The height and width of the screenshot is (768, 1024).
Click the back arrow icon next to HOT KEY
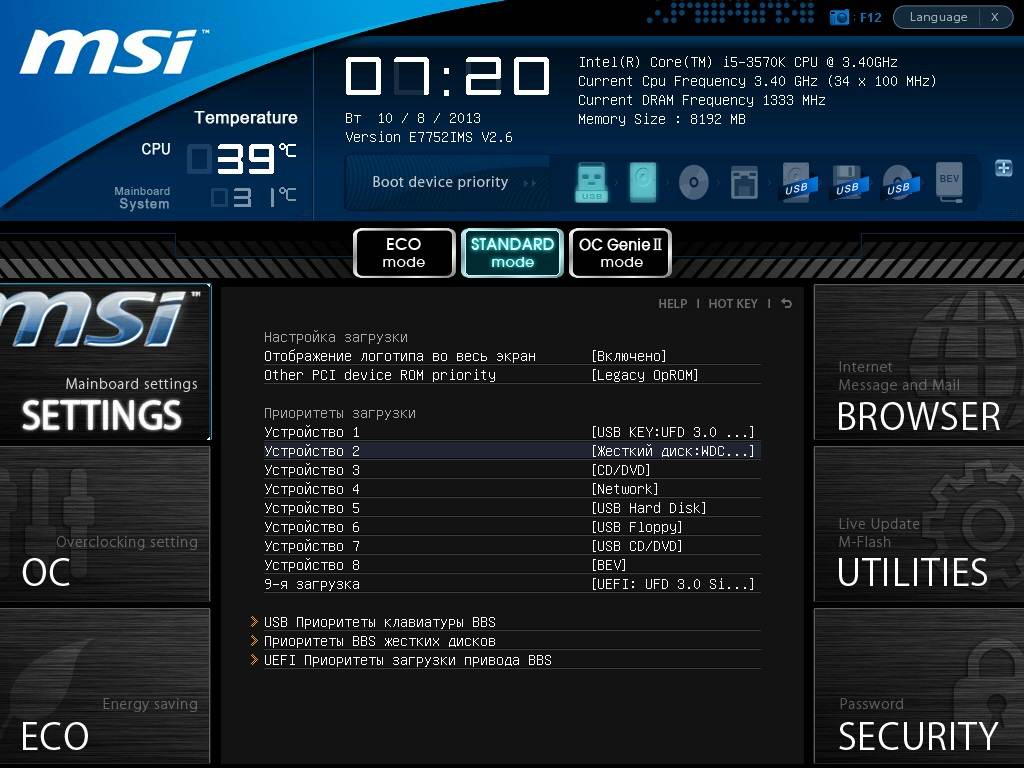pyautogui.click(x=787, y=304)
